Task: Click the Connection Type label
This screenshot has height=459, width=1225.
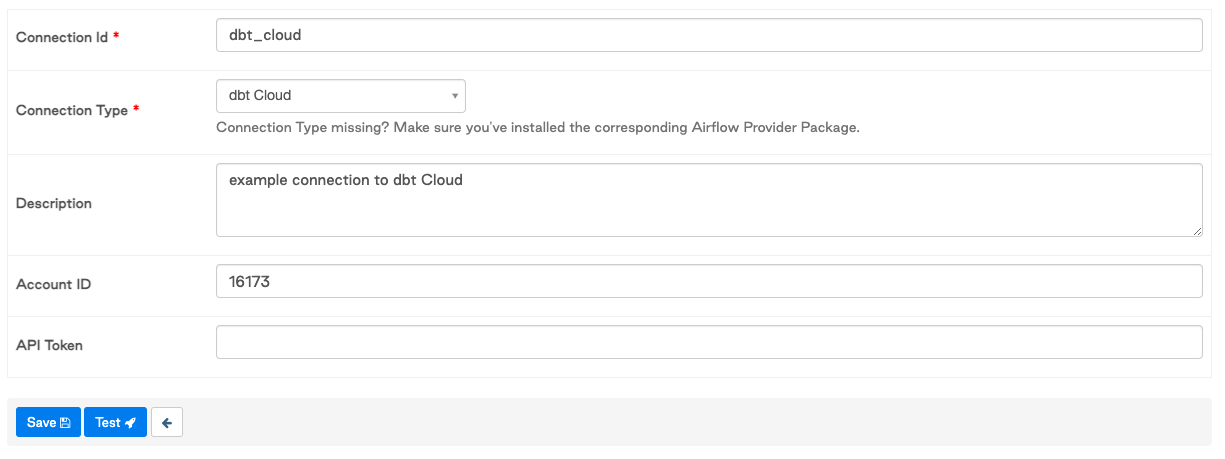Action: point(72,111)
